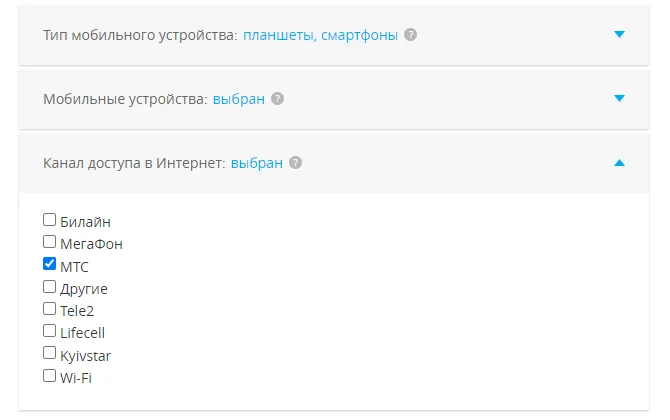Toggle the Wi-Fi checkbox
Viewport: 670px width, 420px height.
click(x=50, y=376)
